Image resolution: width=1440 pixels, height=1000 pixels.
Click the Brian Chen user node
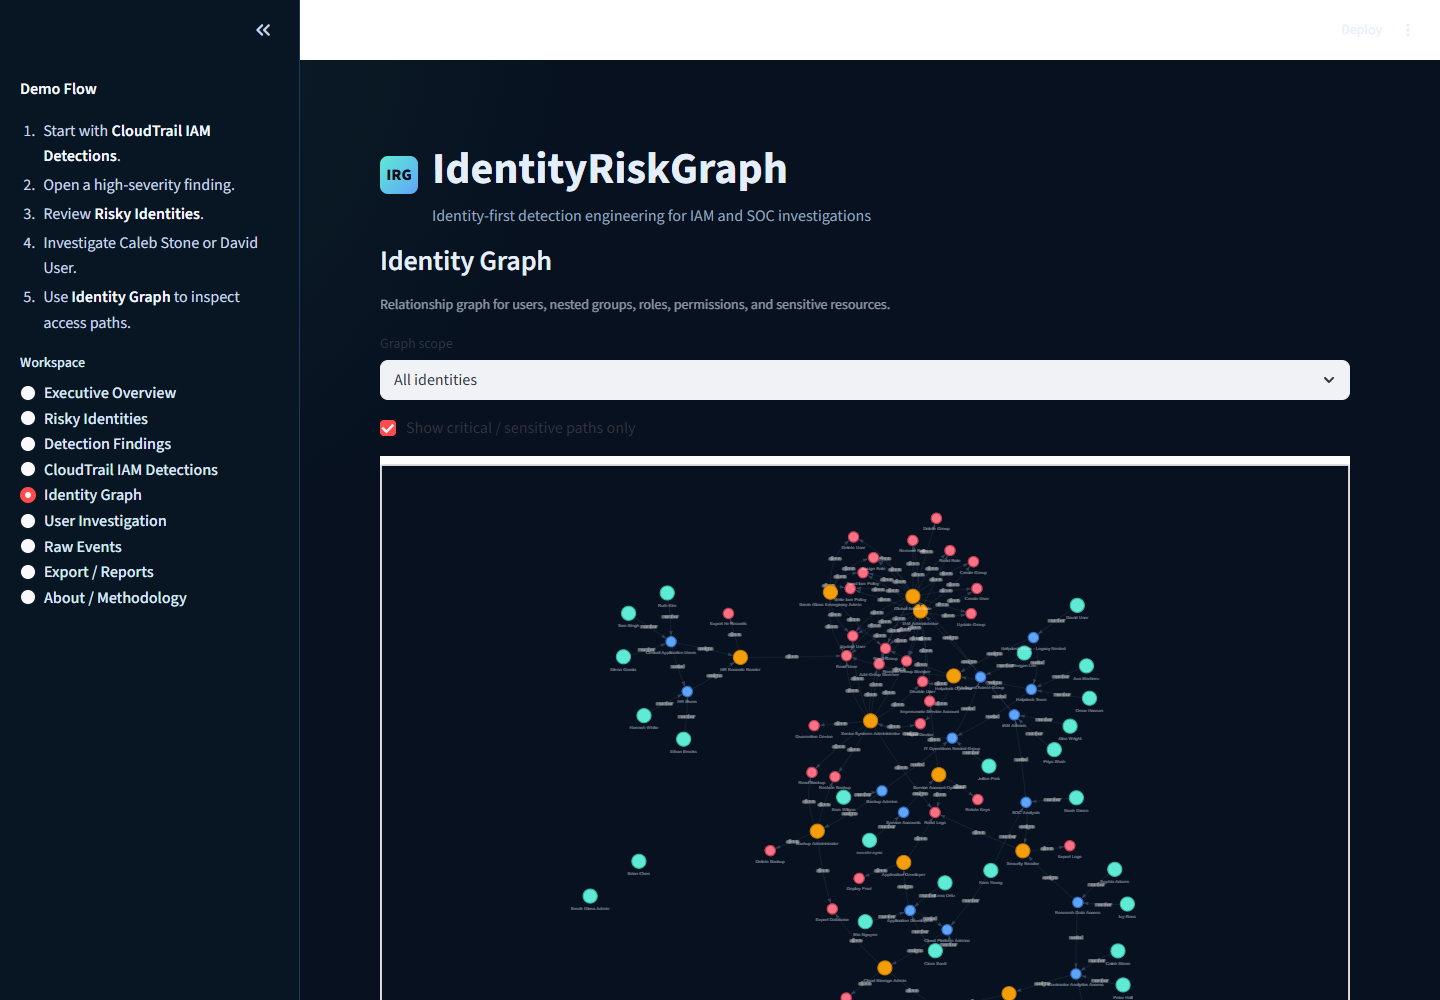tap(639, 861)
